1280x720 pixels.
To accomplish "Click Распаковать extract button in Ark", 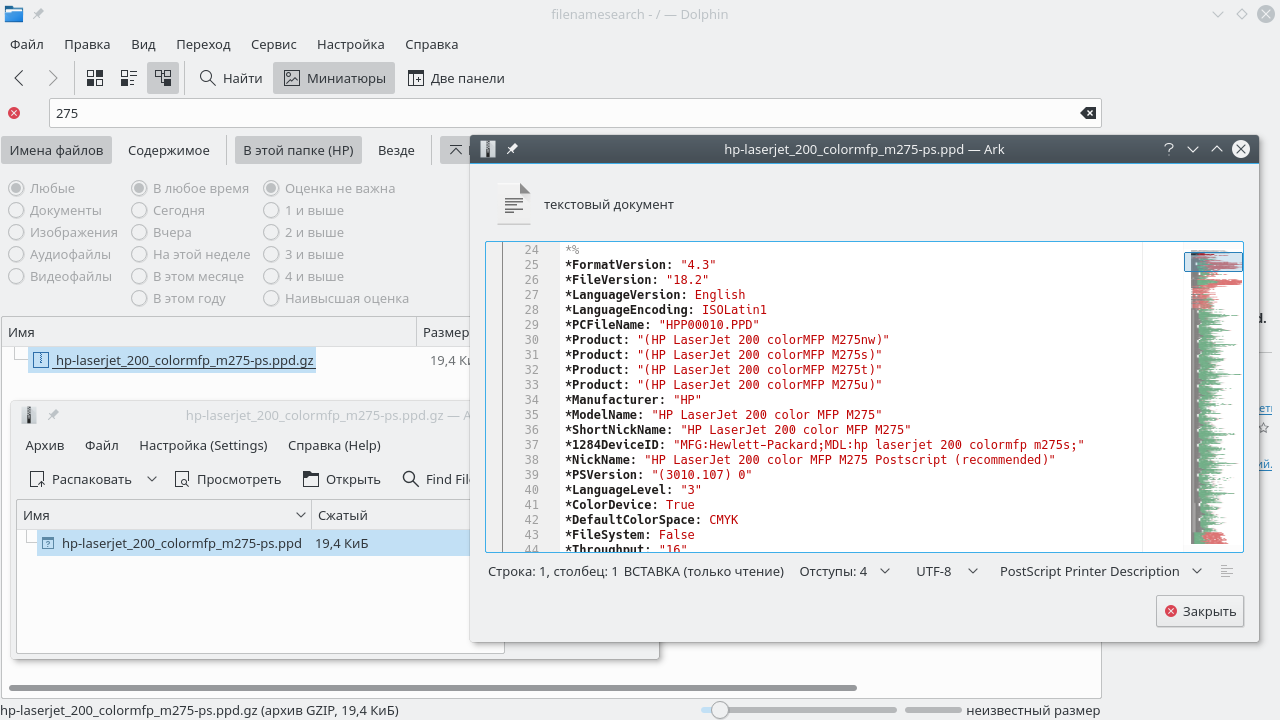I will tap(81, 479).
